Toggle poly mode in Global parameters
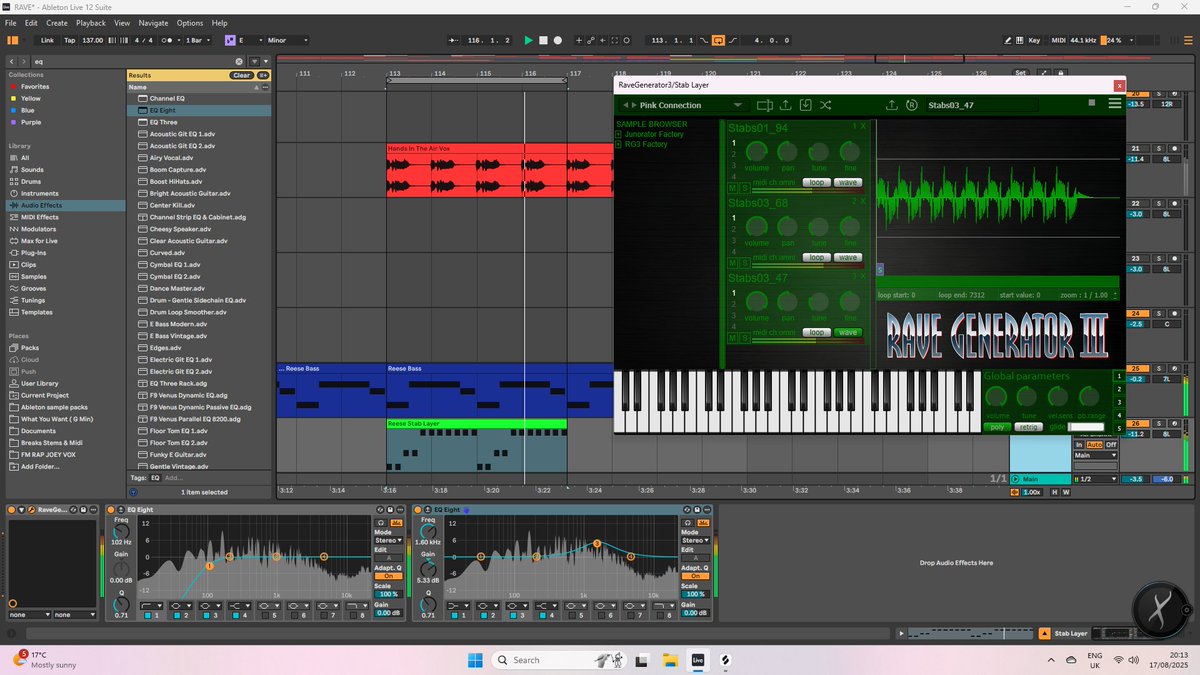Viewport: 1200px width, 675px height. point(997,427)
